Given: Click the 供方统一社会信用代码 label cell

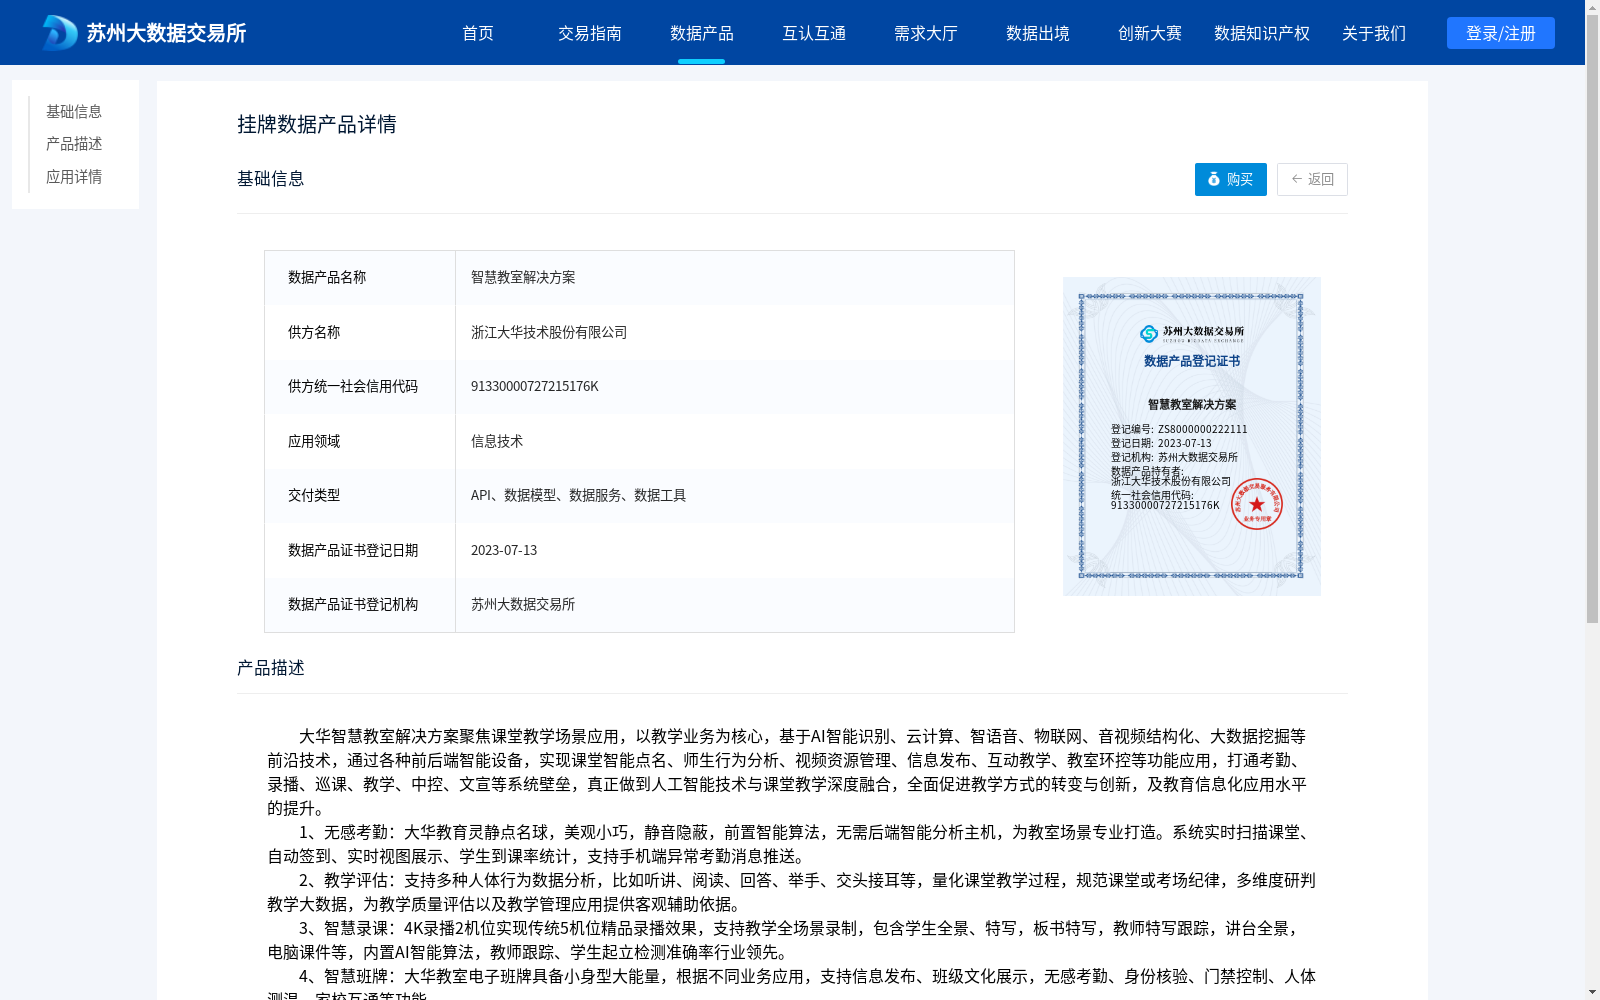Looking at the screenshot, I should 360,386.
